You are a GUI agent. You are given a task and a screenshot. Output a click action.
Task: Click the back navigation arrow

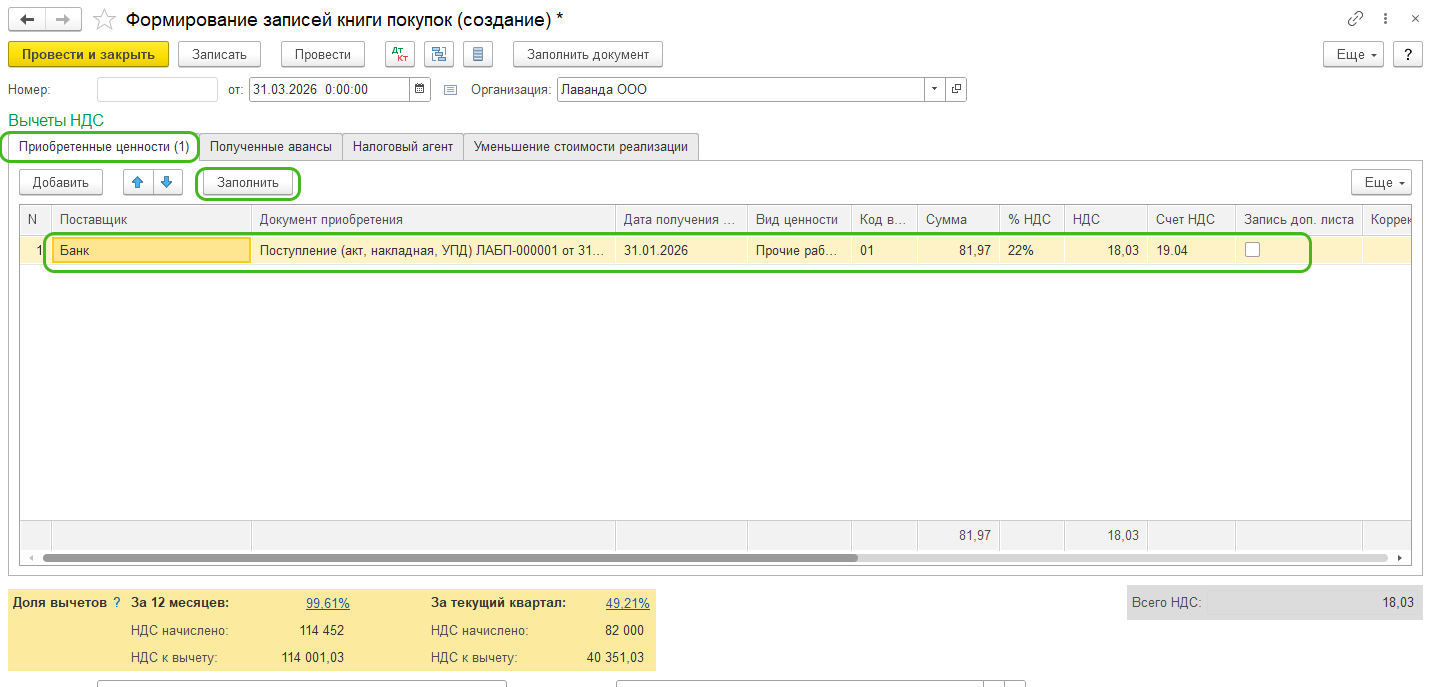27,19
